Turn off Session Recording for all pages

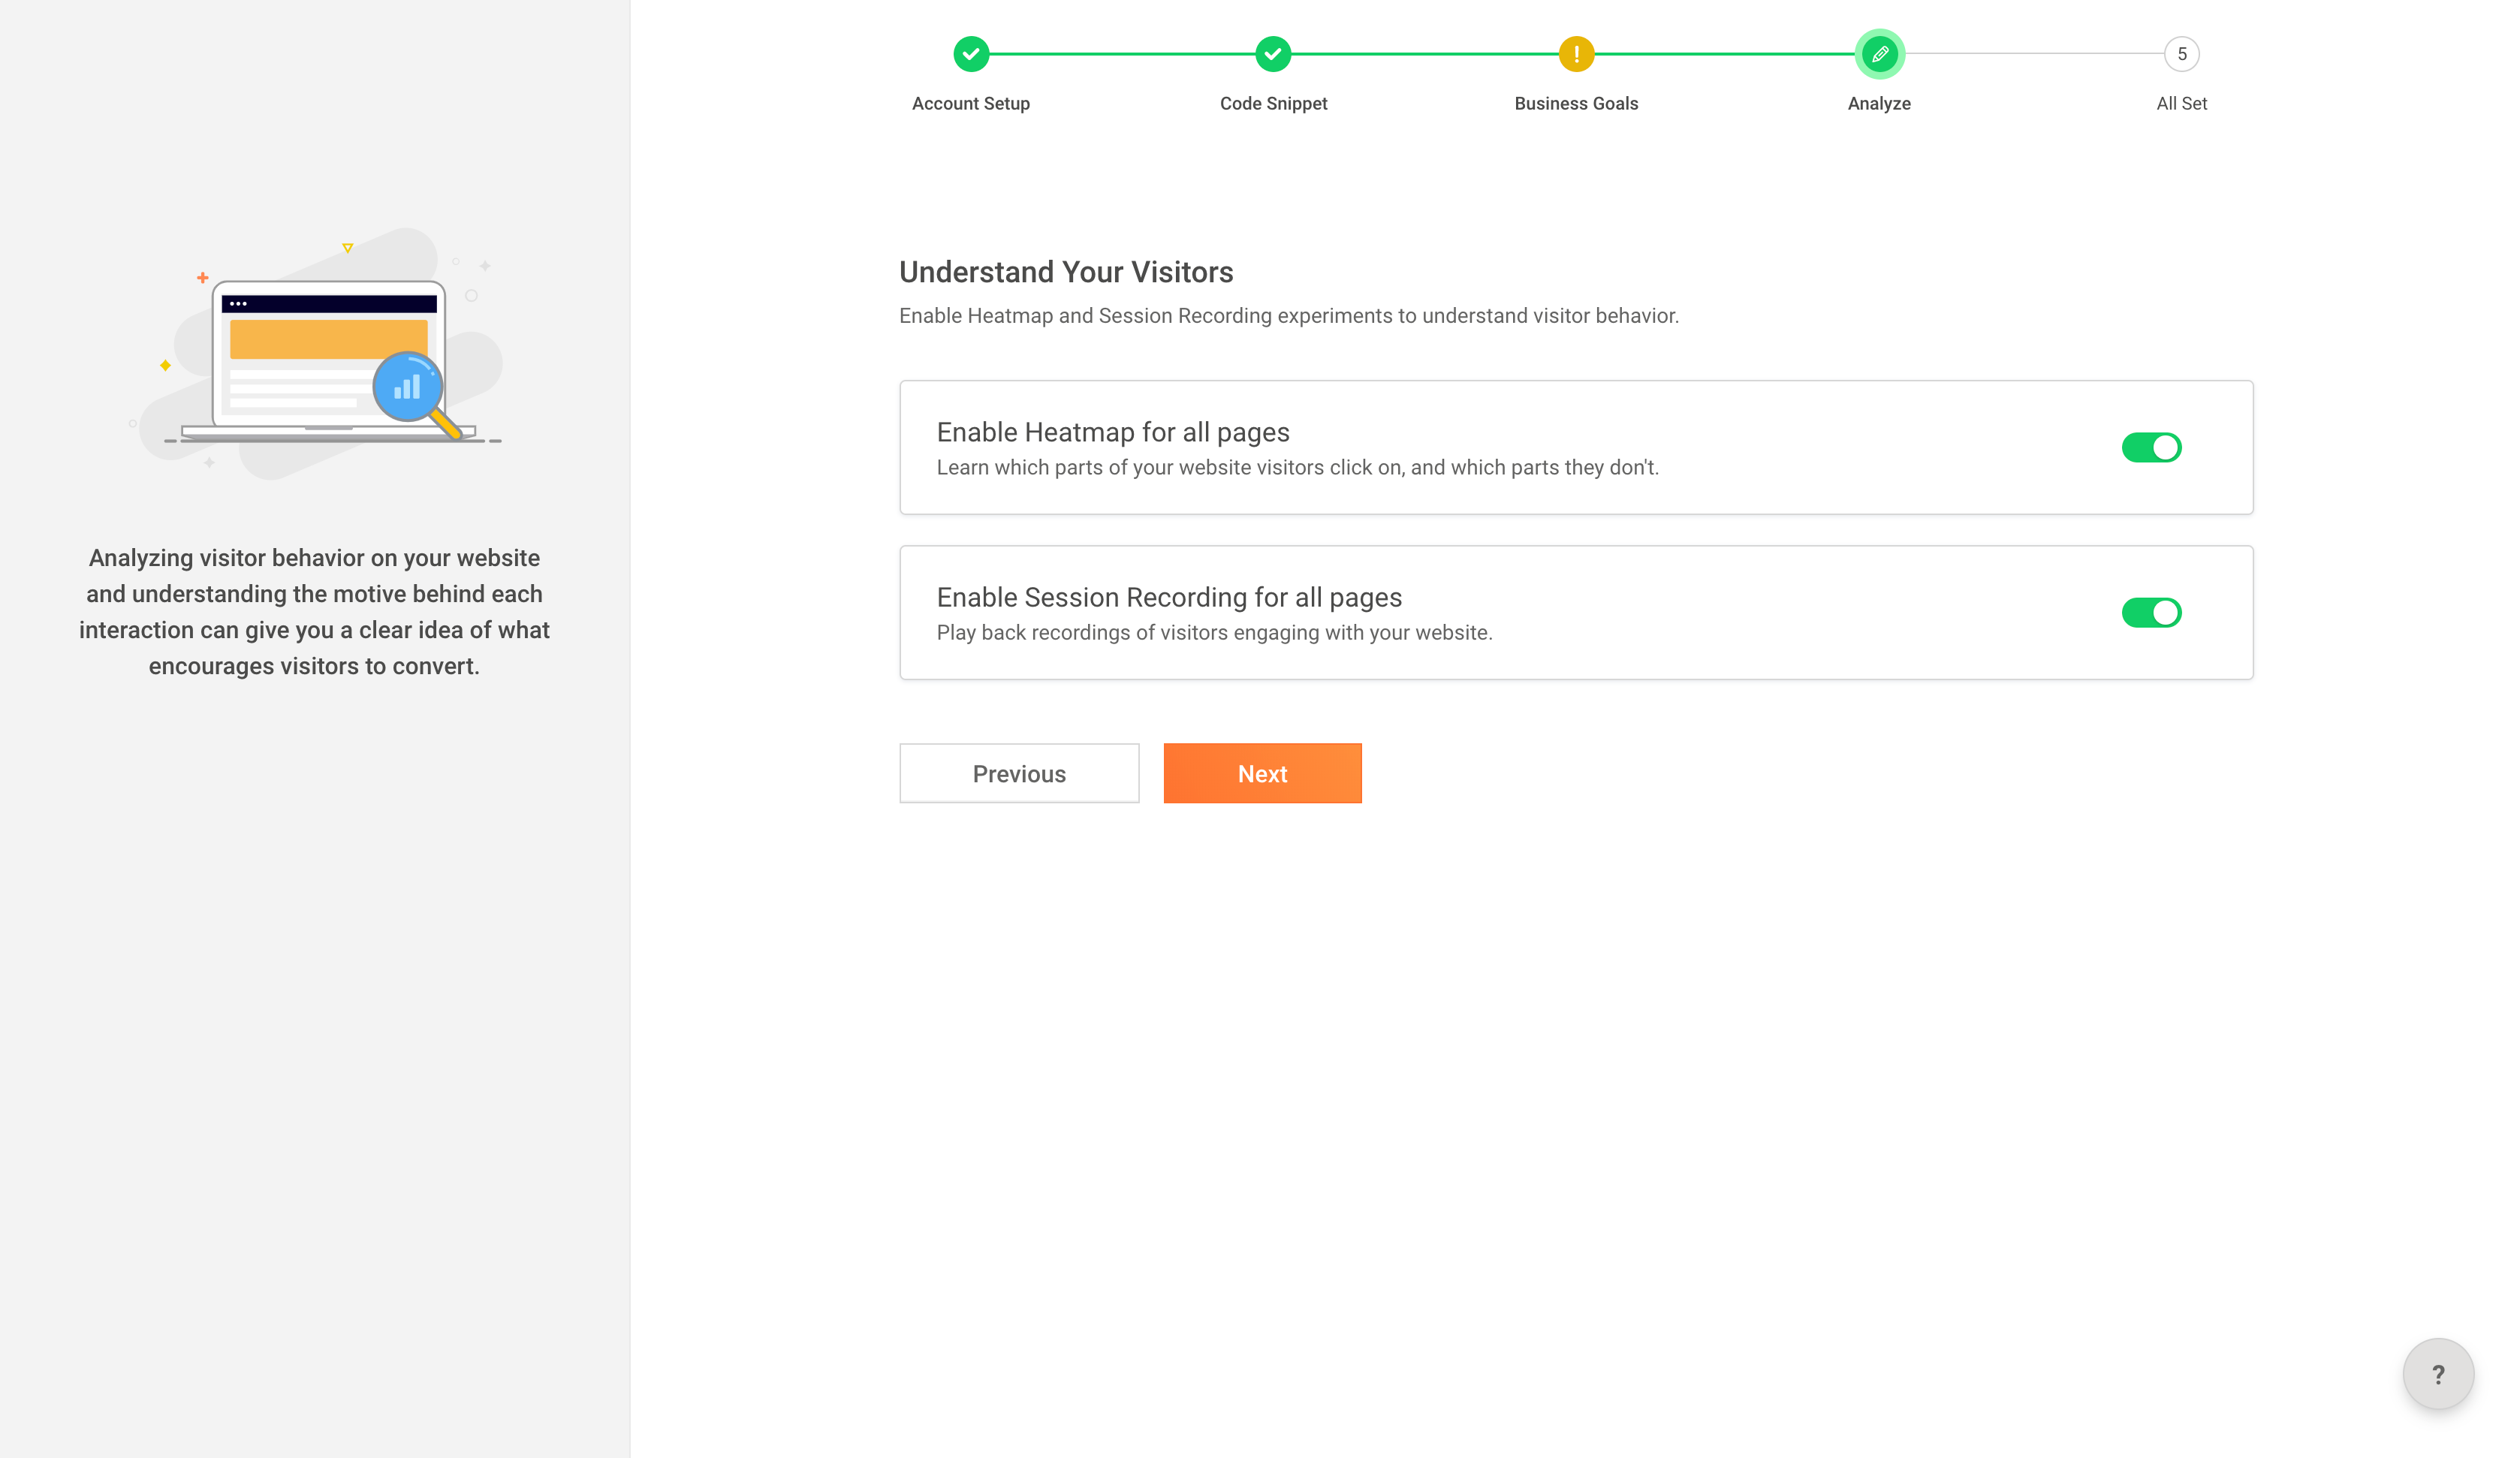click(2150, 612)
